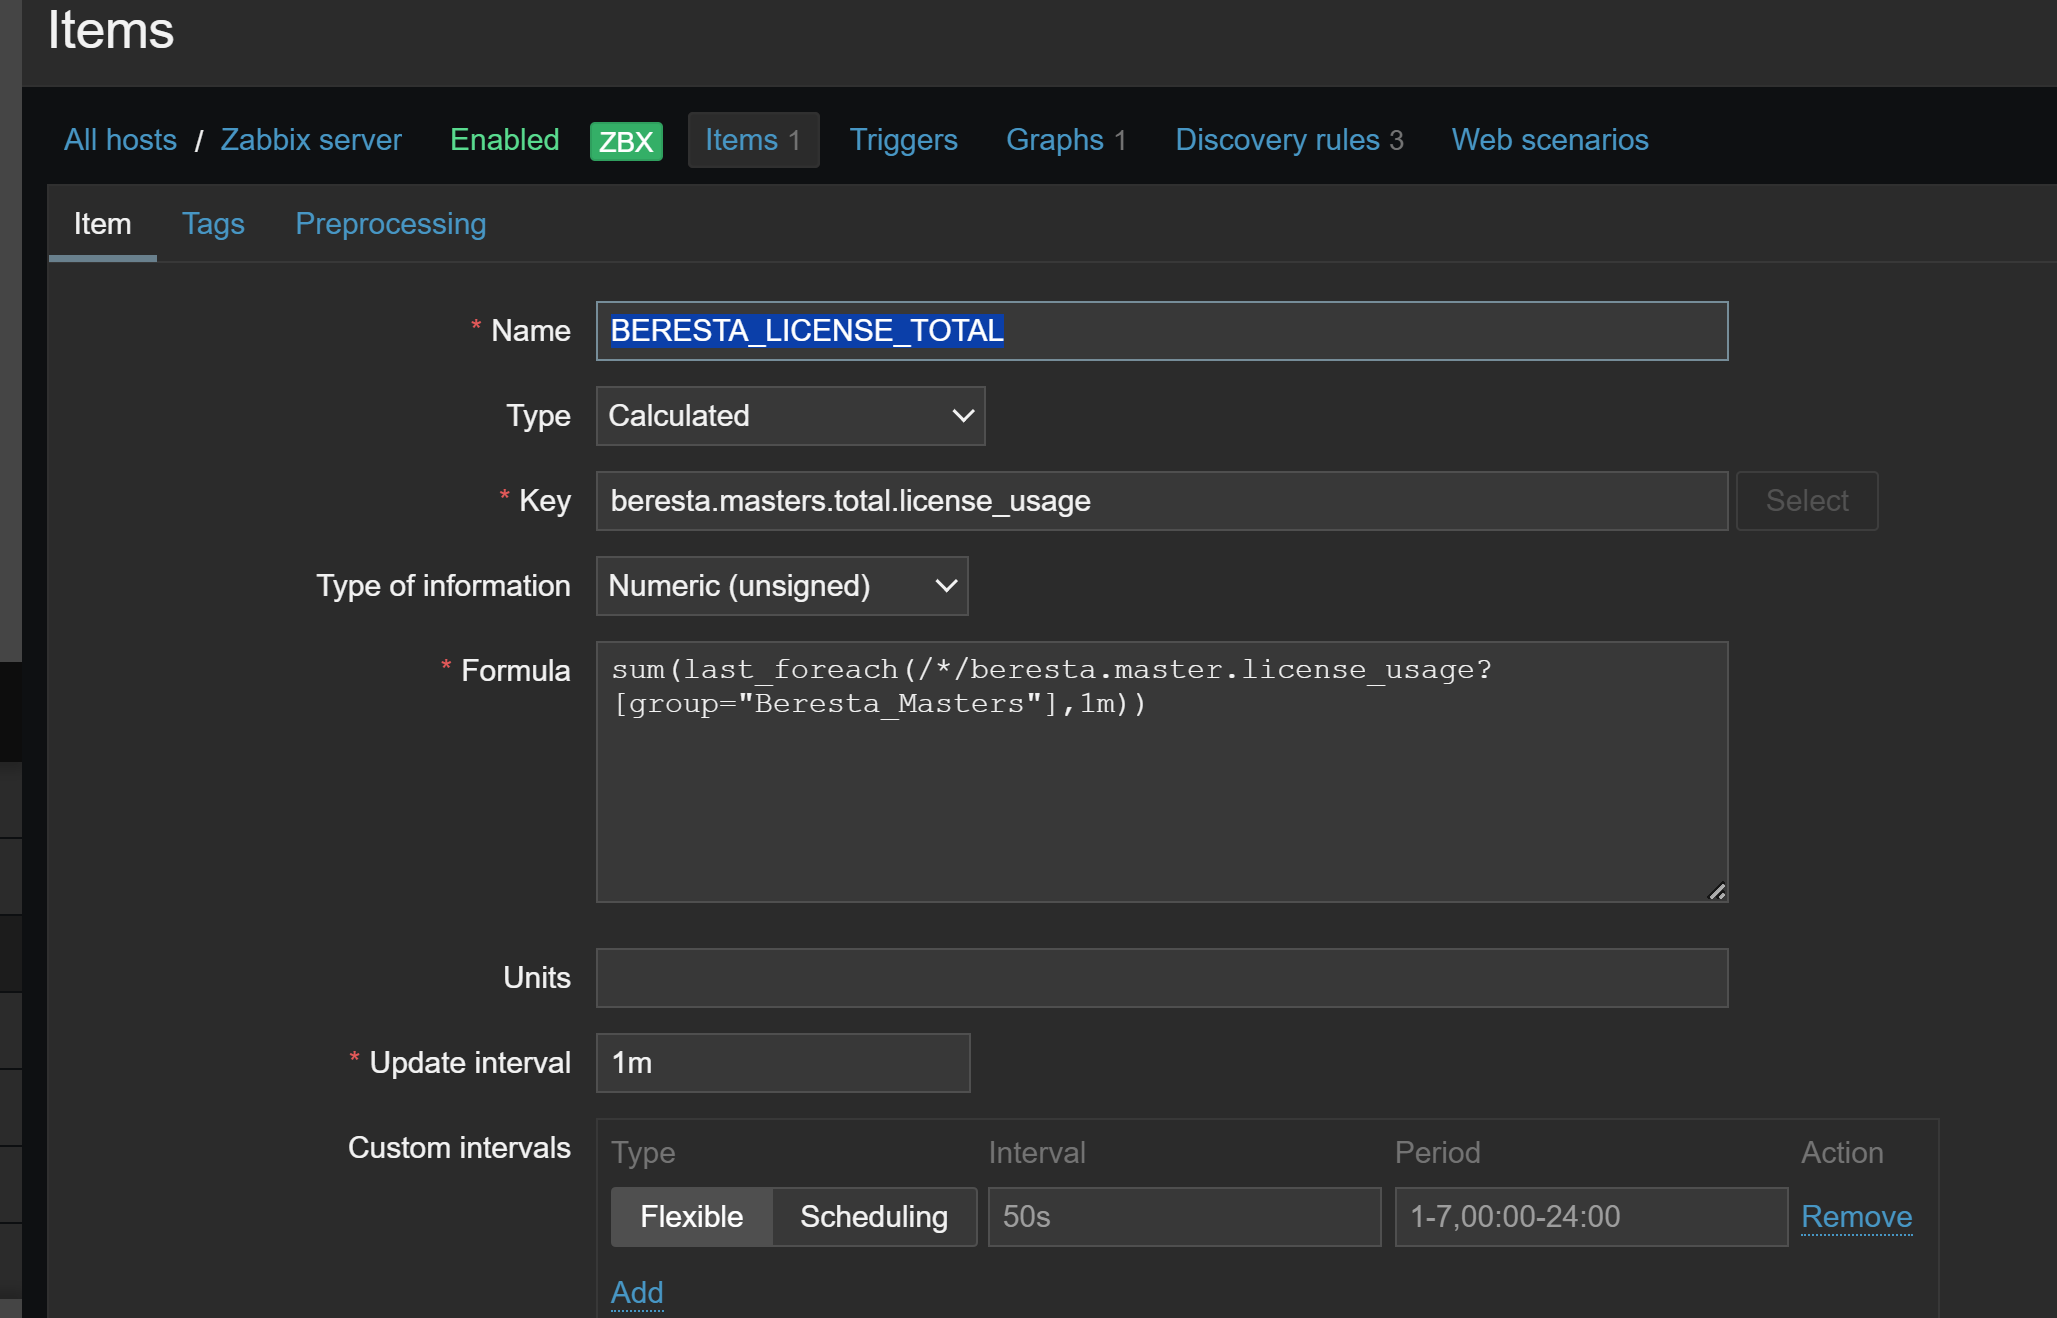
Task: Open the Type dropdown showing Calculated
Action: pyautogui.click(x=790, y=416)
